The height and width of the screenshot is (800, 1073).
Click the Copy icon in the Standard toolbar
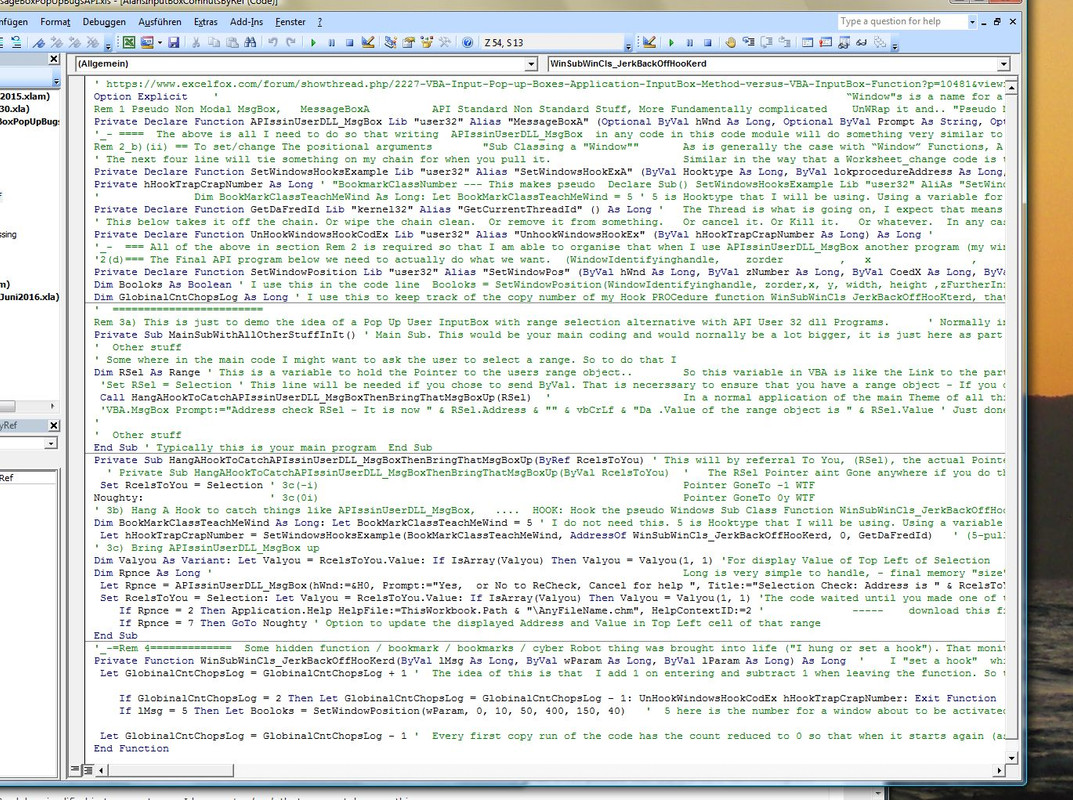coord(214,42)
